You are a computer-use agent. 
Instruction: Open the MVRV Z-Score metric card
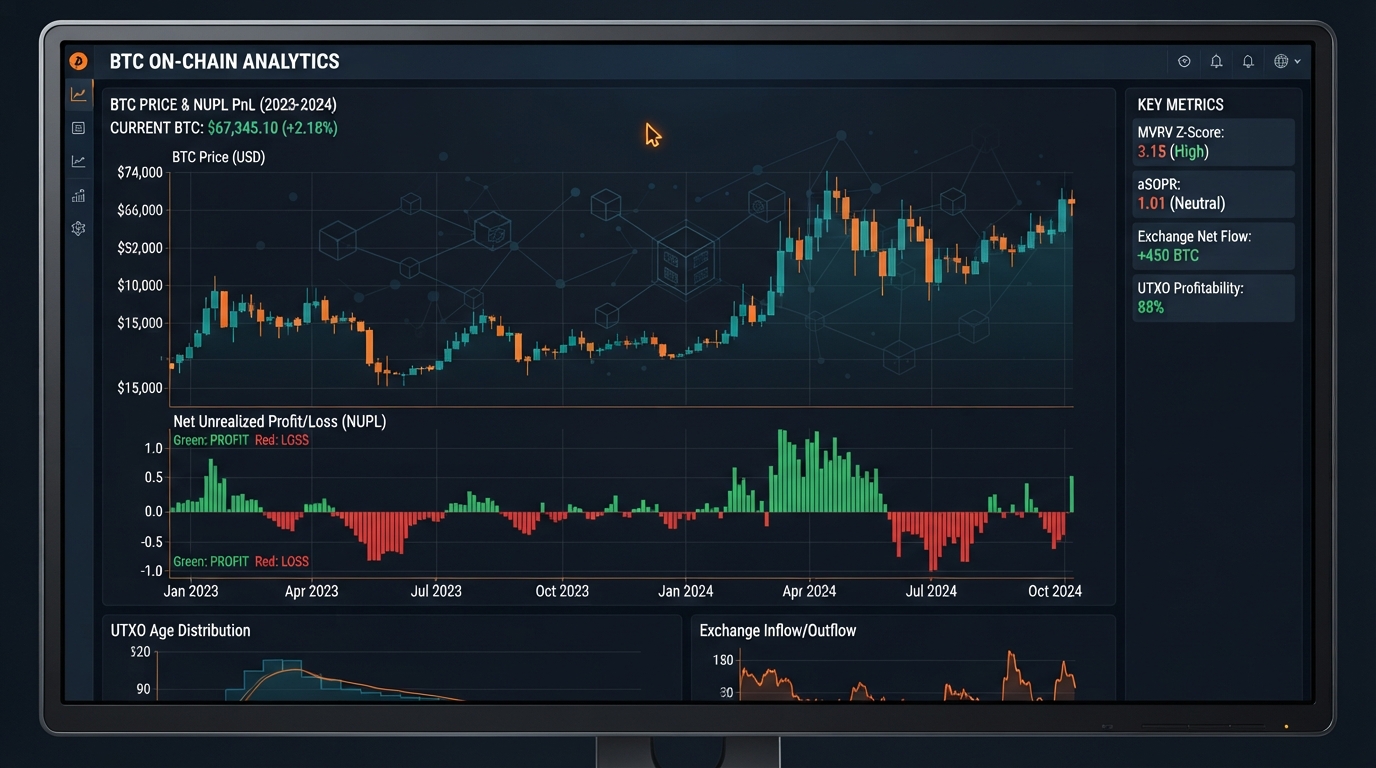coord(1214,142)
